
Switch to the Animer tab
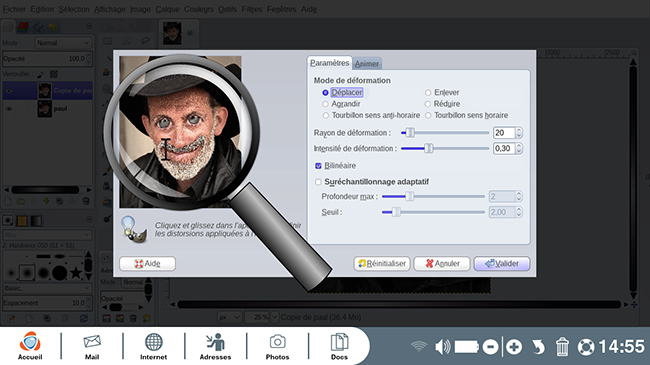click(366, 64)
